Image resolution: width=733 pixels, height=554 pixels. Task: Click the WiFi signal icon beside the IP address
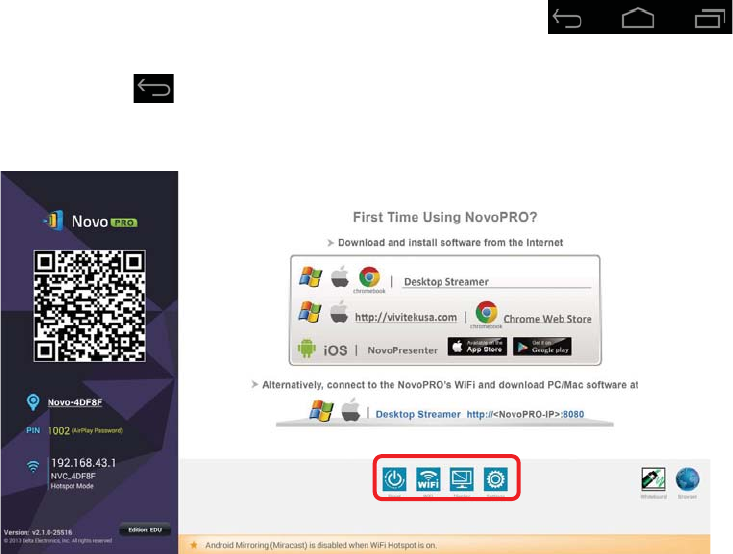point(33,467)
